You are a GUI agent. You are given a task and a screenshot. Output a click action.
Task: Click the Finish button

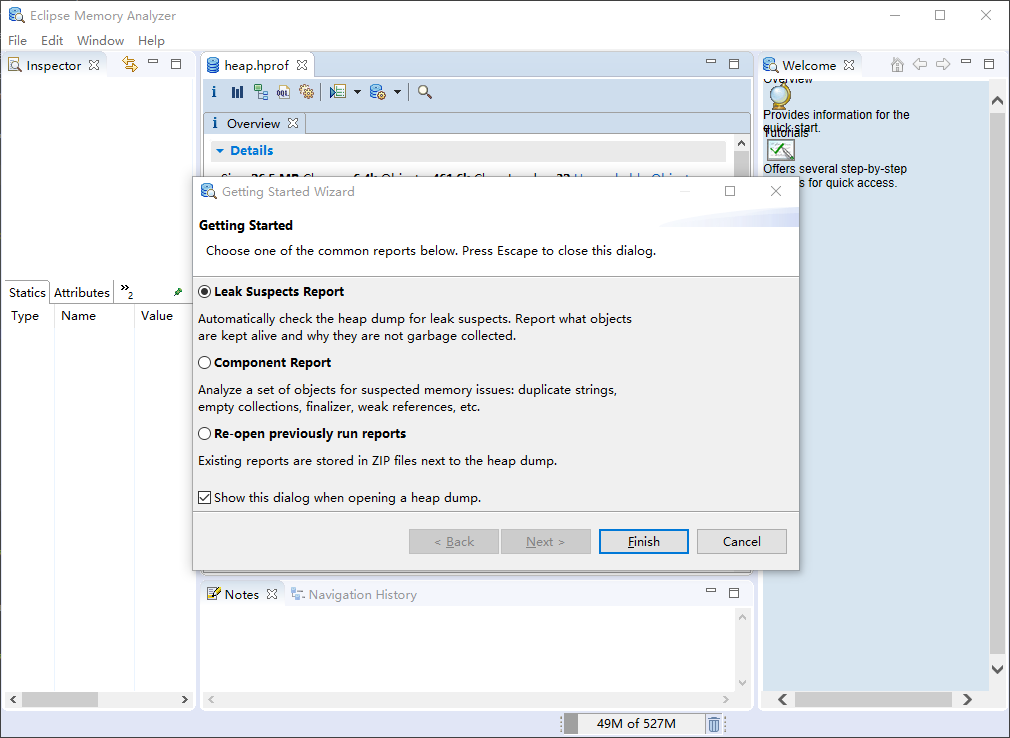(643, 542)
